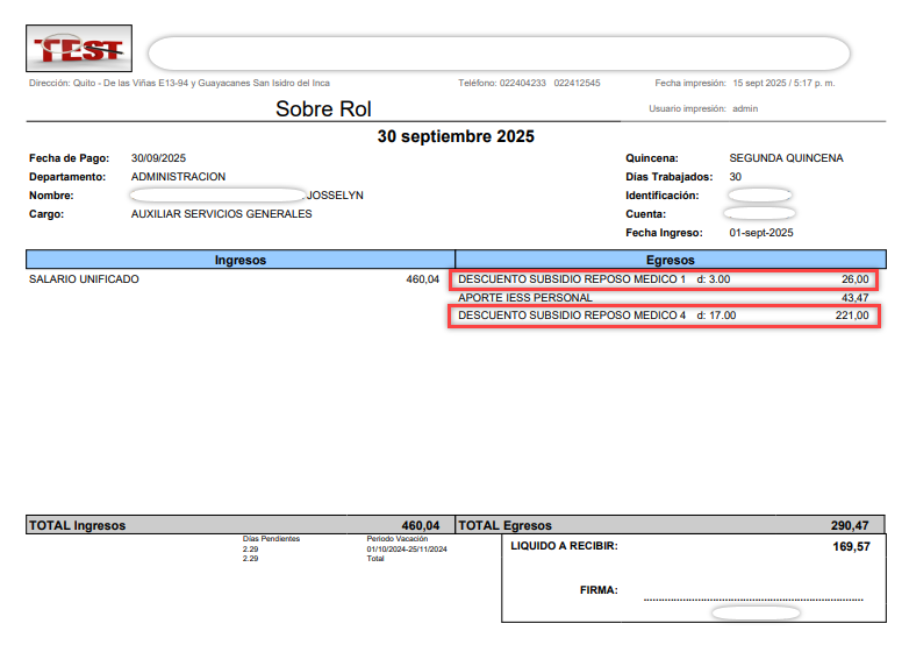This screenshot has height=652, width=912.
Task: Click the TOTAL Ingresos amount 460,04
Action: (421, 526)
